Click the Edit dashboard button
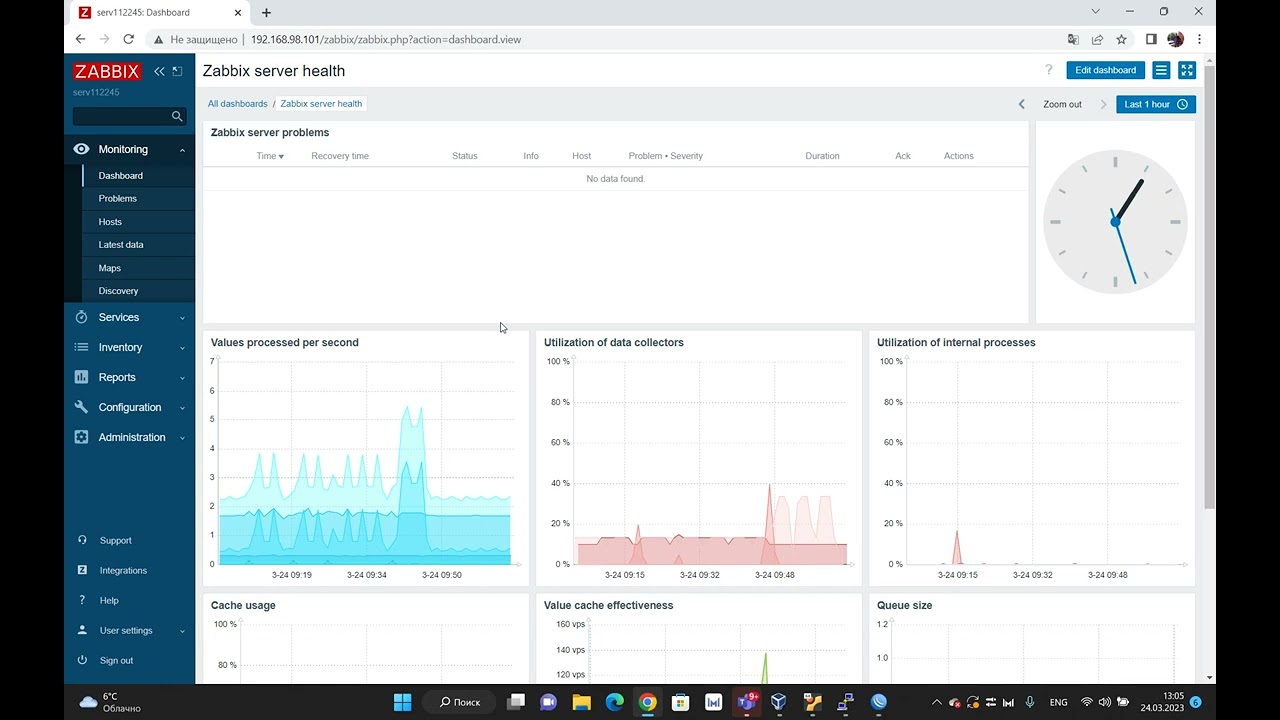This screenshot has height=720, width=1280. (x=1105, y=70)
